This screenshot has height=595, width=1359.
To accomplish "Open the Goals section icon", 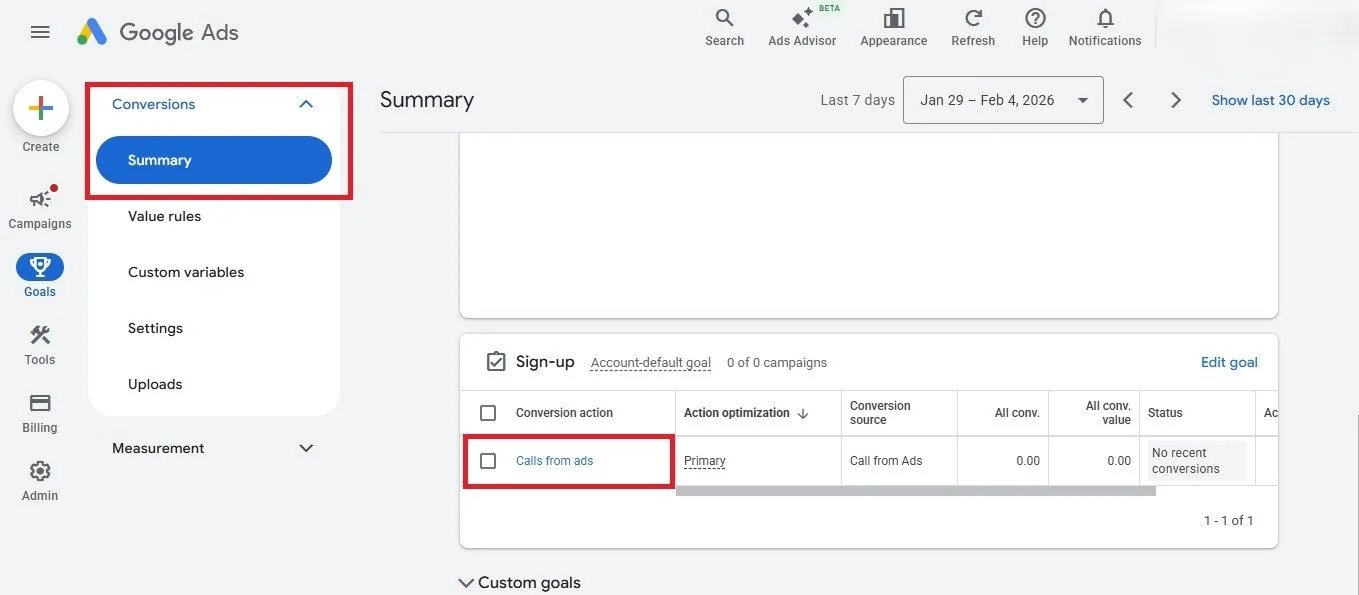I will (x=39, y=267).
